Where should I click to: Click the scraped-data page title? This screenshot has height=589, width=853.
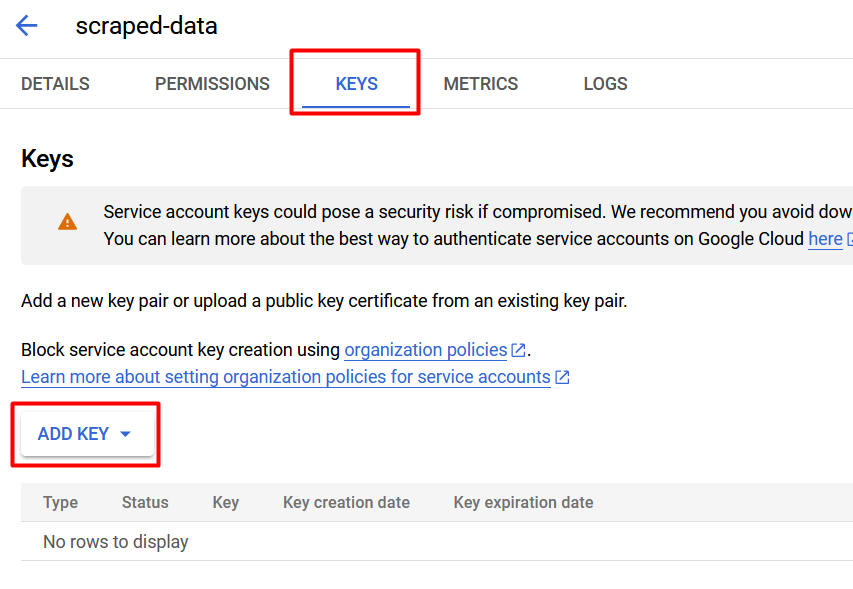pos(146,26)
